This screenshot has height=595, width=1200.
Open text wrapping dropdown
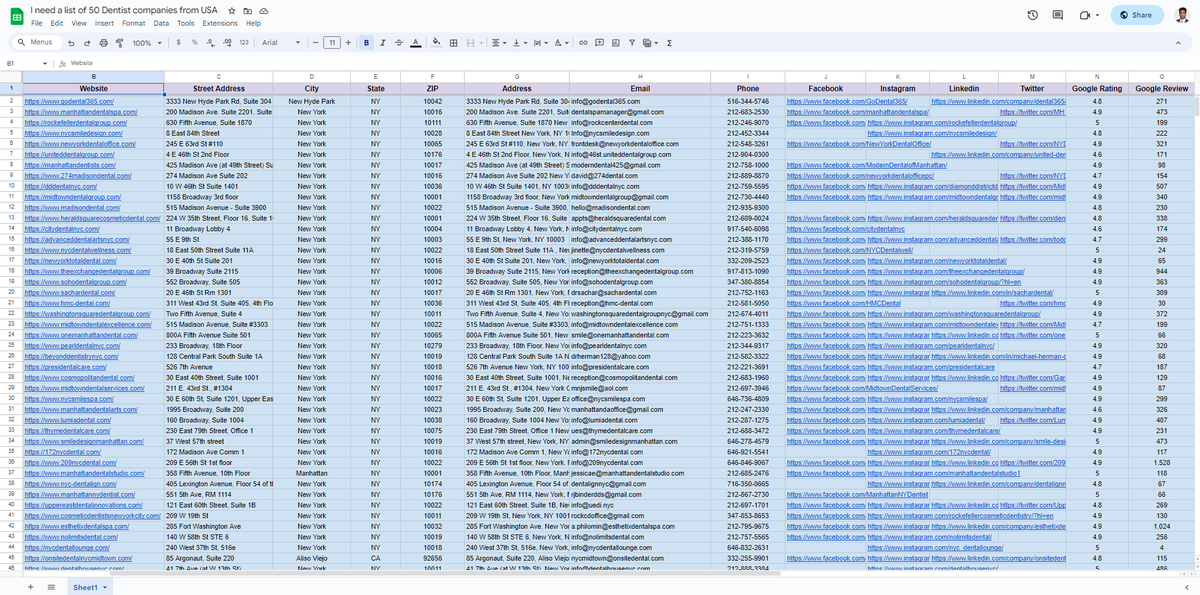point(540,43)
